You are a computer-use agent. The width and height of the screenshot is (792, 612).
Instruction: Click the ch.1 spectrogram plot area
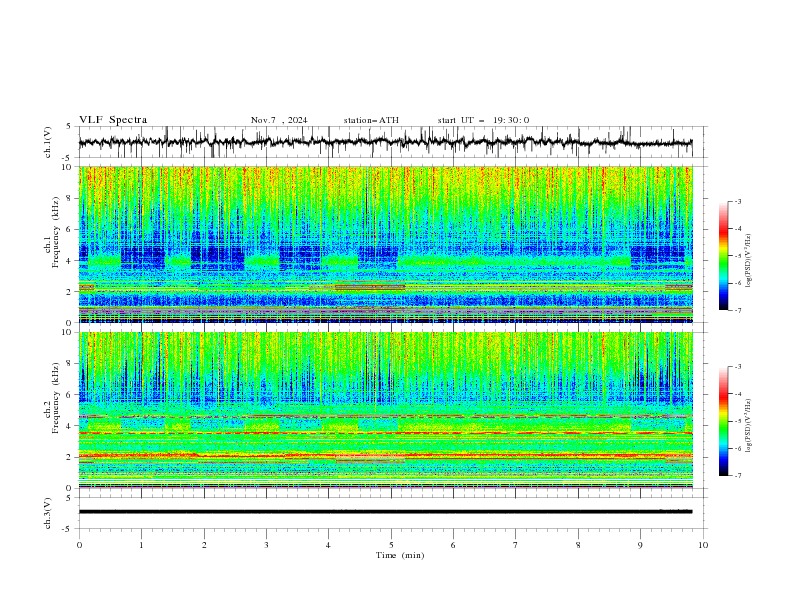point(386,244)
